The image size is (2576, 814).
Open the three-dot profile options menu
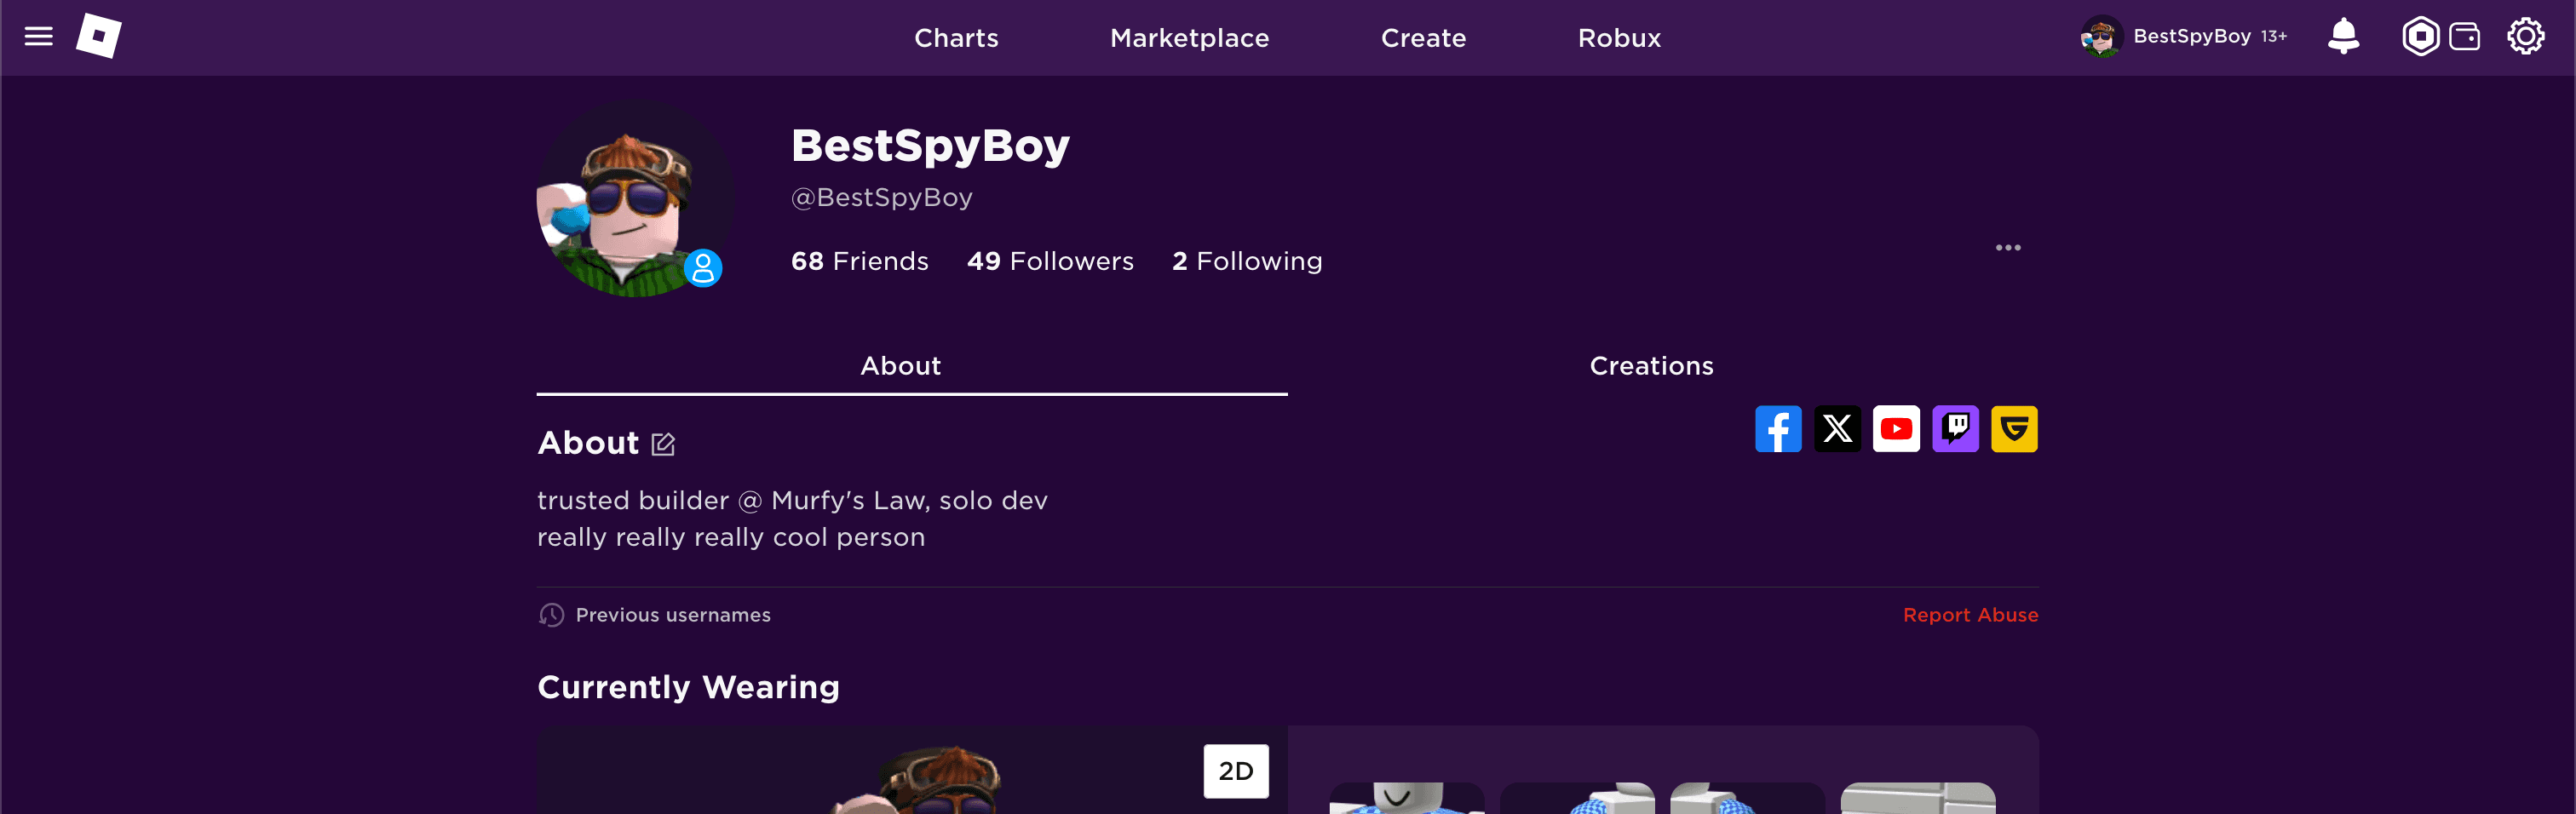click(2008, 248)
